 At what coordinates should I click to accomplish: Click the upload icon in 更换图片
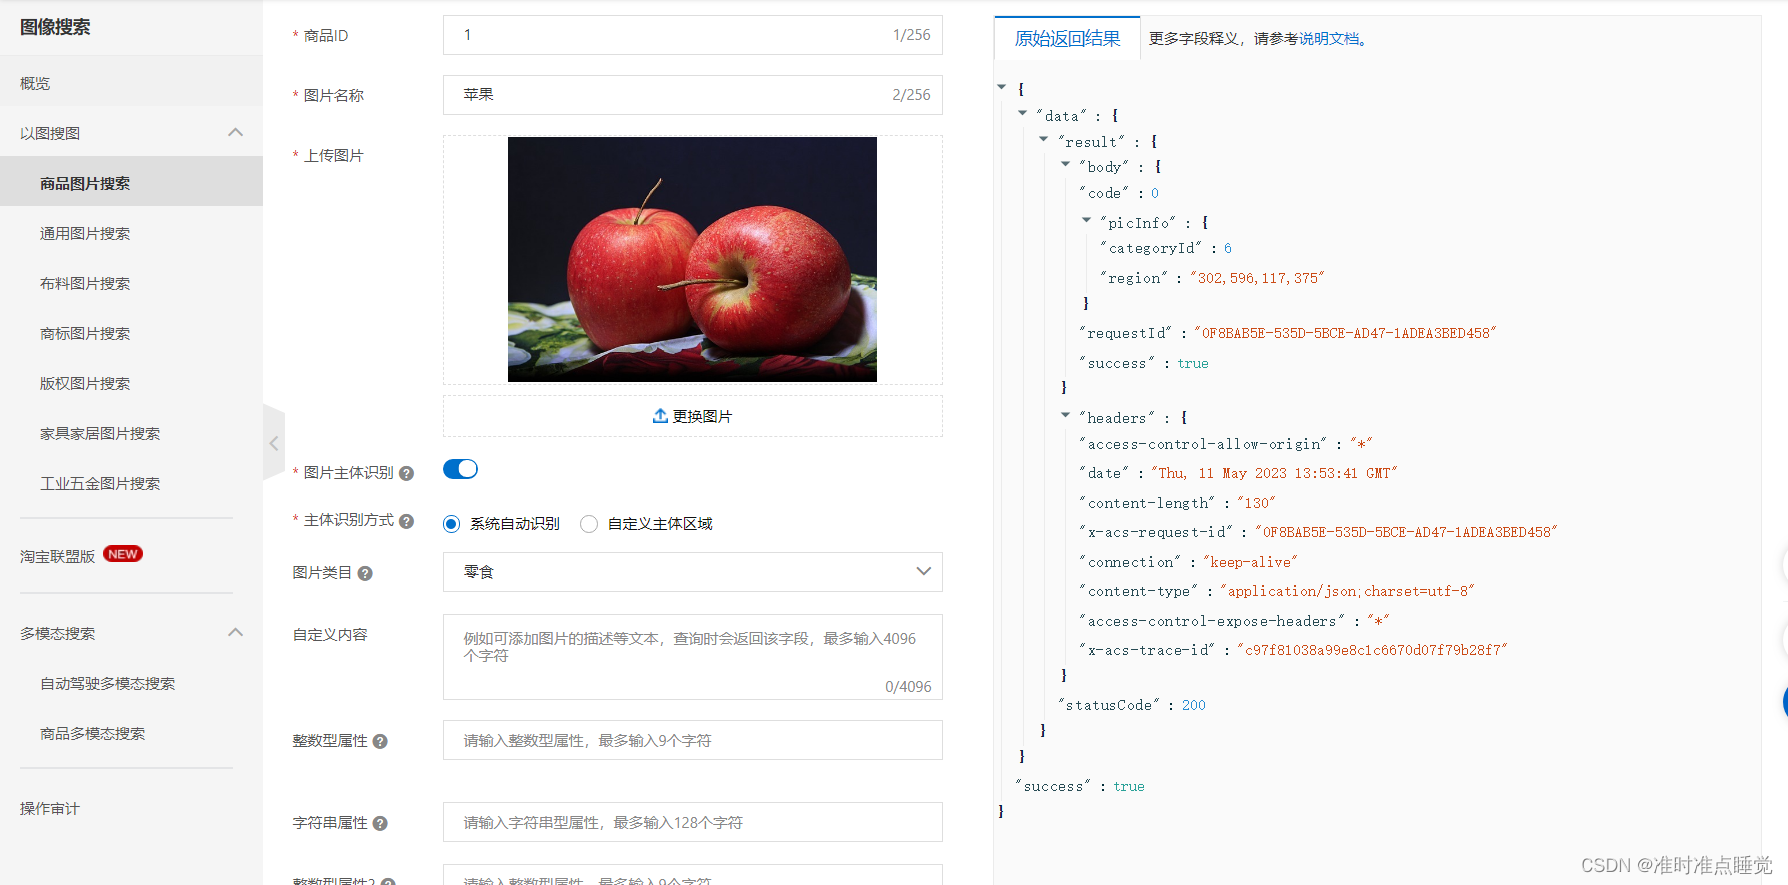pyautogui.click(x=660, y=416)
